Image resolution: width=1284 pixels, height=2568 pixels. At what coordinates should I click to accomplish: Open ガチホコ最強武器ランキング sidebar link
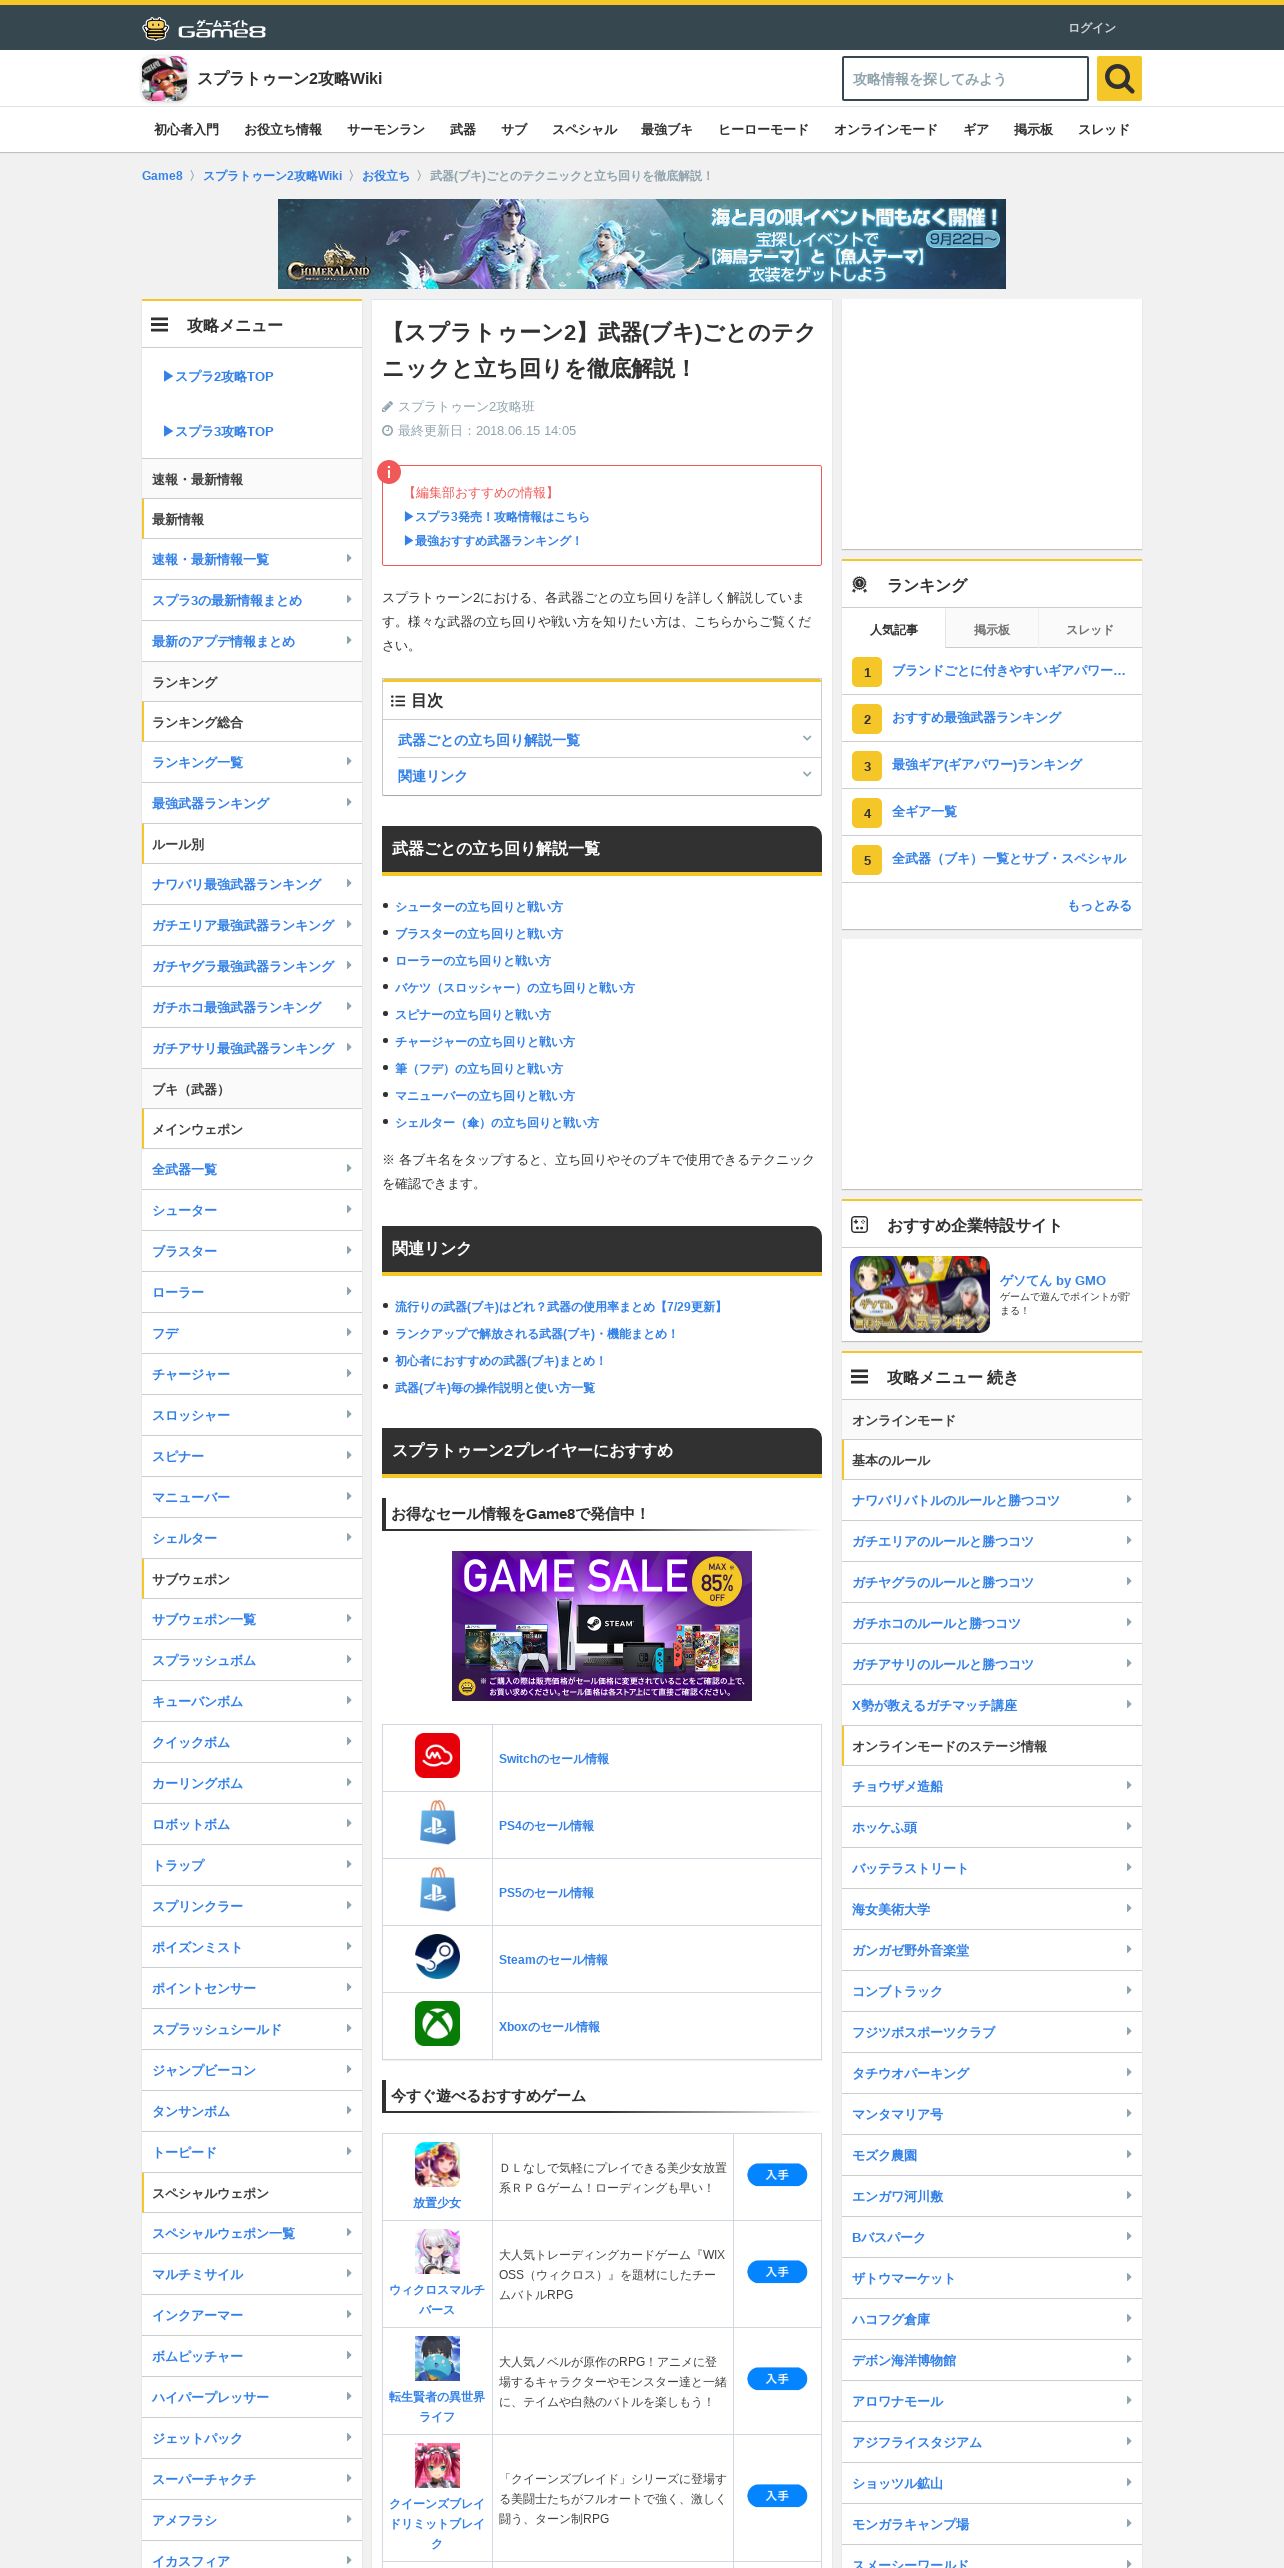click(237, 1008)
